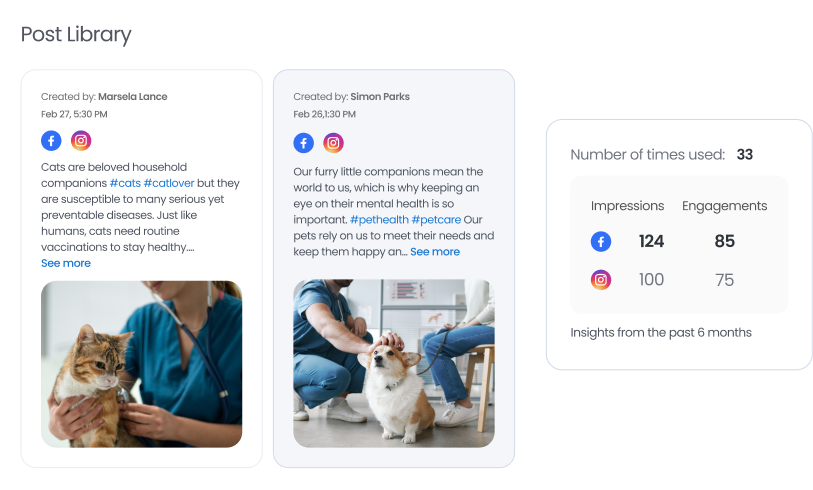
Task: Click the Post Library heading
Action: tap(76, 35)
